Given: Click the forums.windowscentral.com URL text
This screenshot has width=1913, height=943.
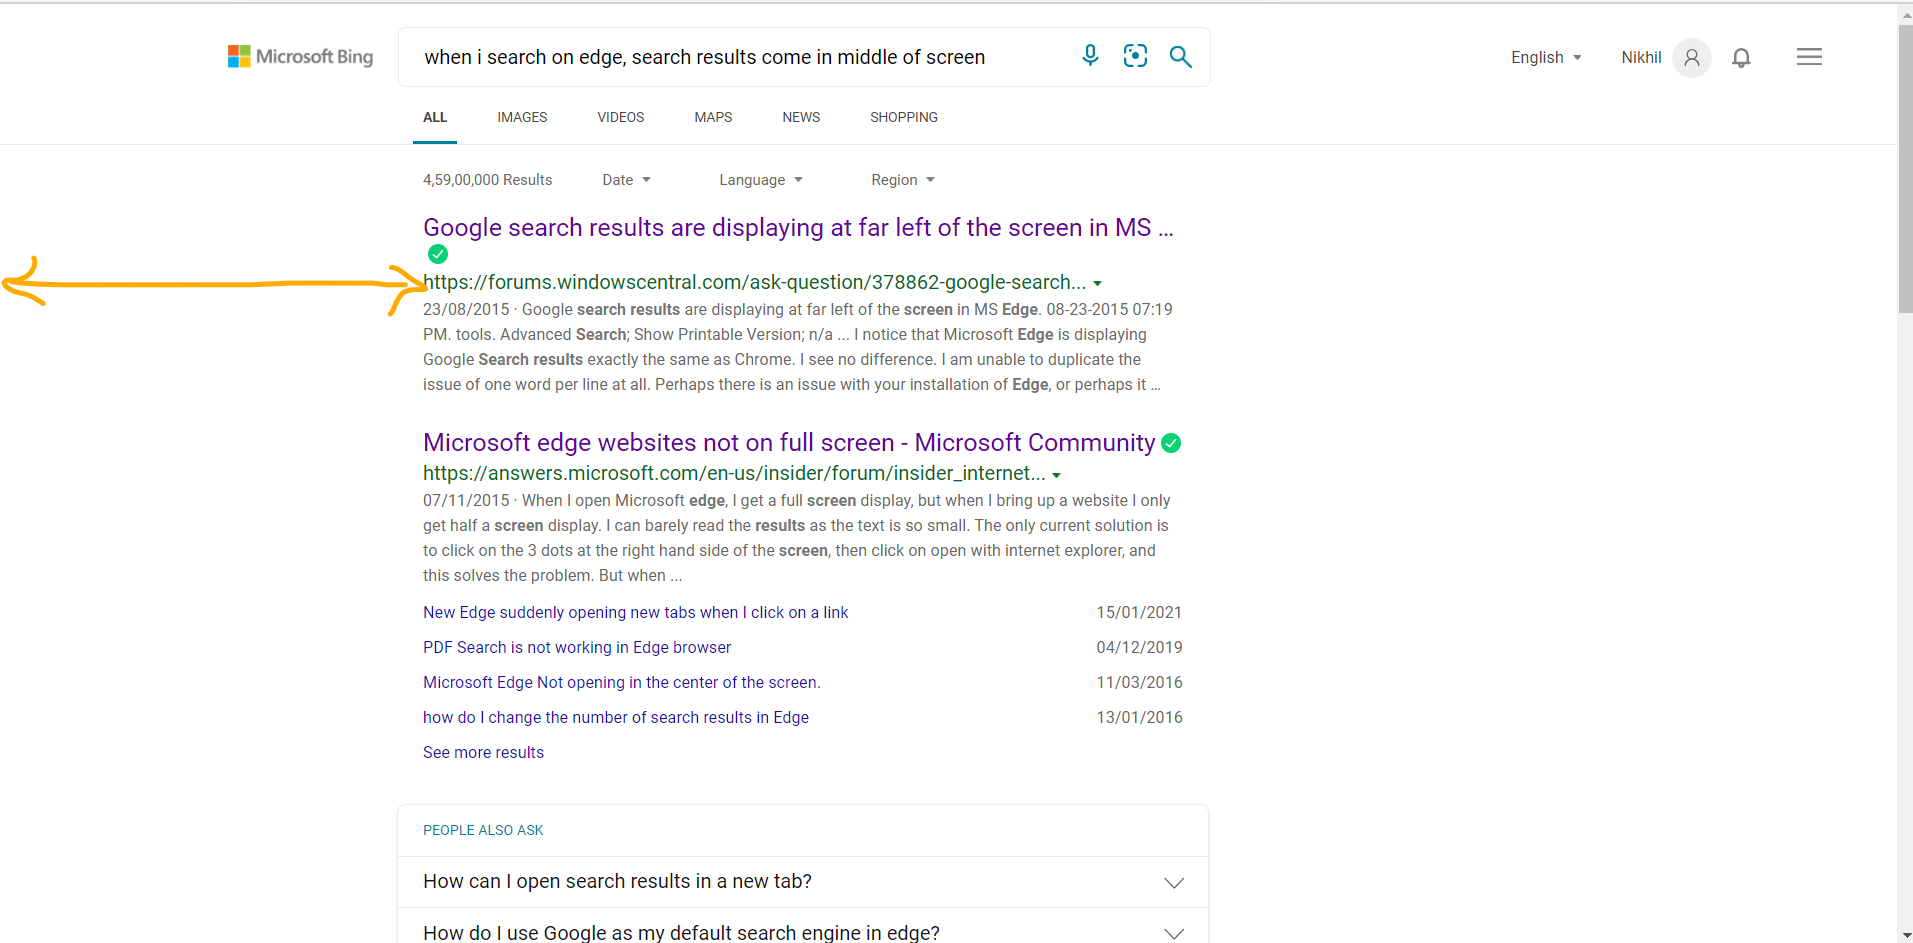Looking at the screenshot, I should pos(754,283).
